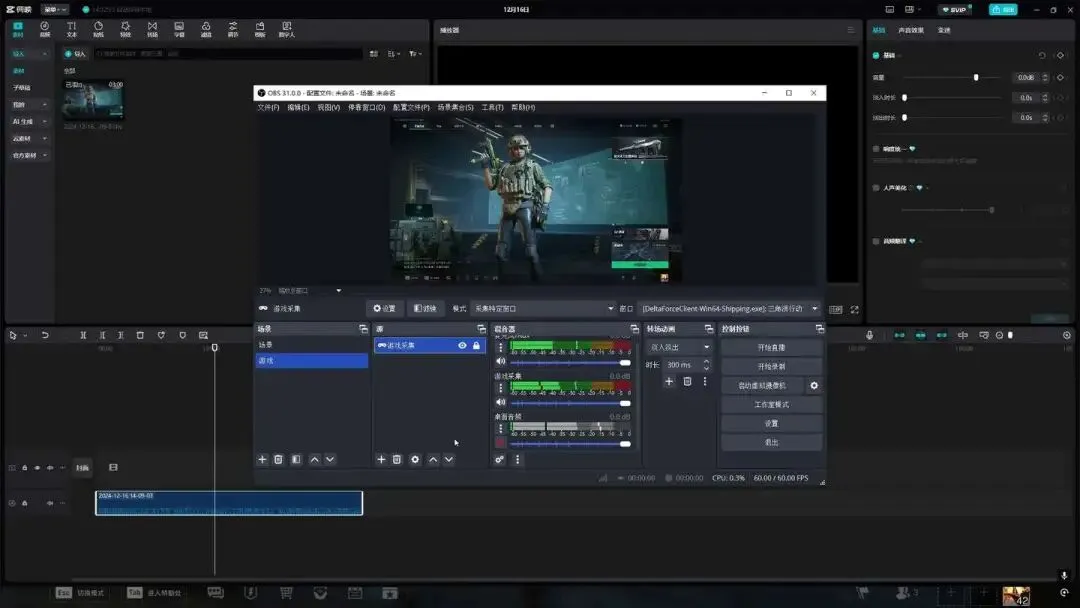Click the undo arrow in CapCut timeline toolbar

[45, 335]
